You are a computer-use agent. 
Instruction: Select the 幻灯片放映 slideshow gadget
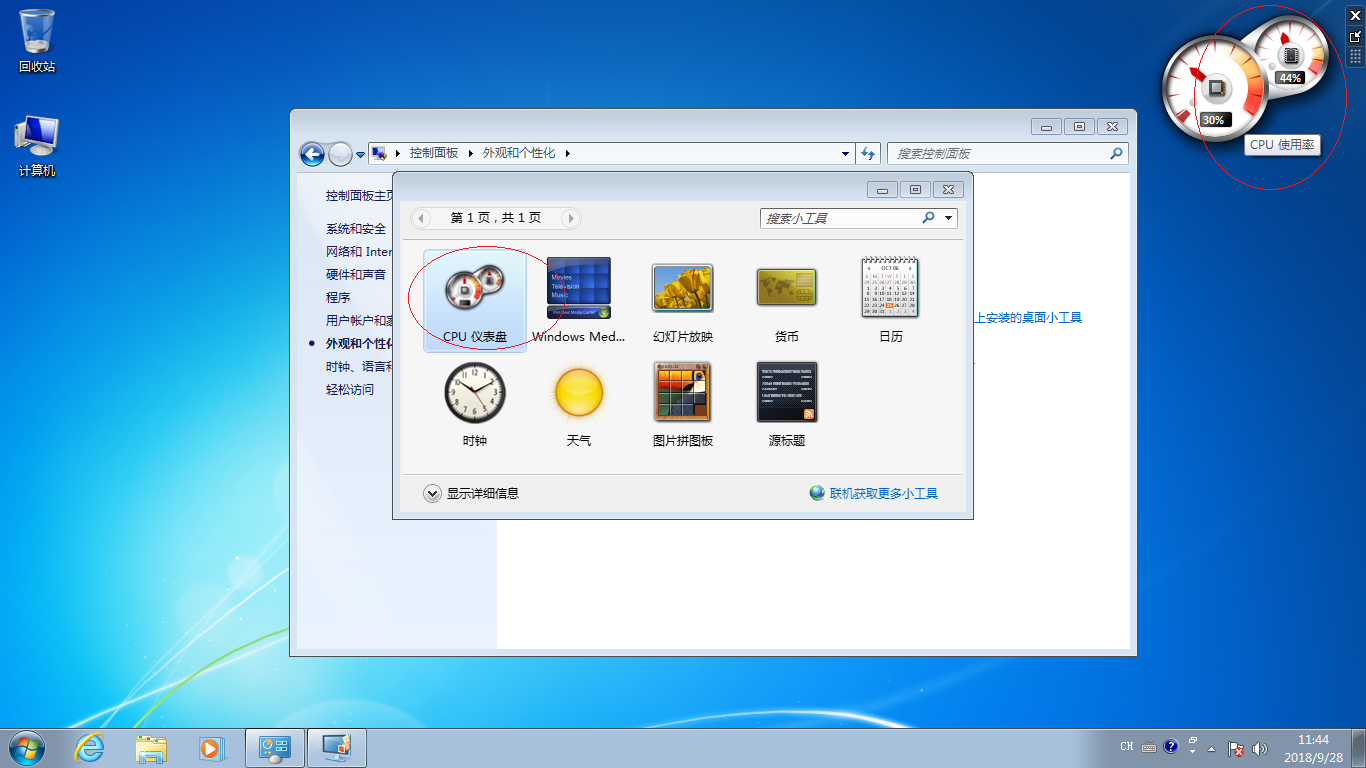(683, 301)
